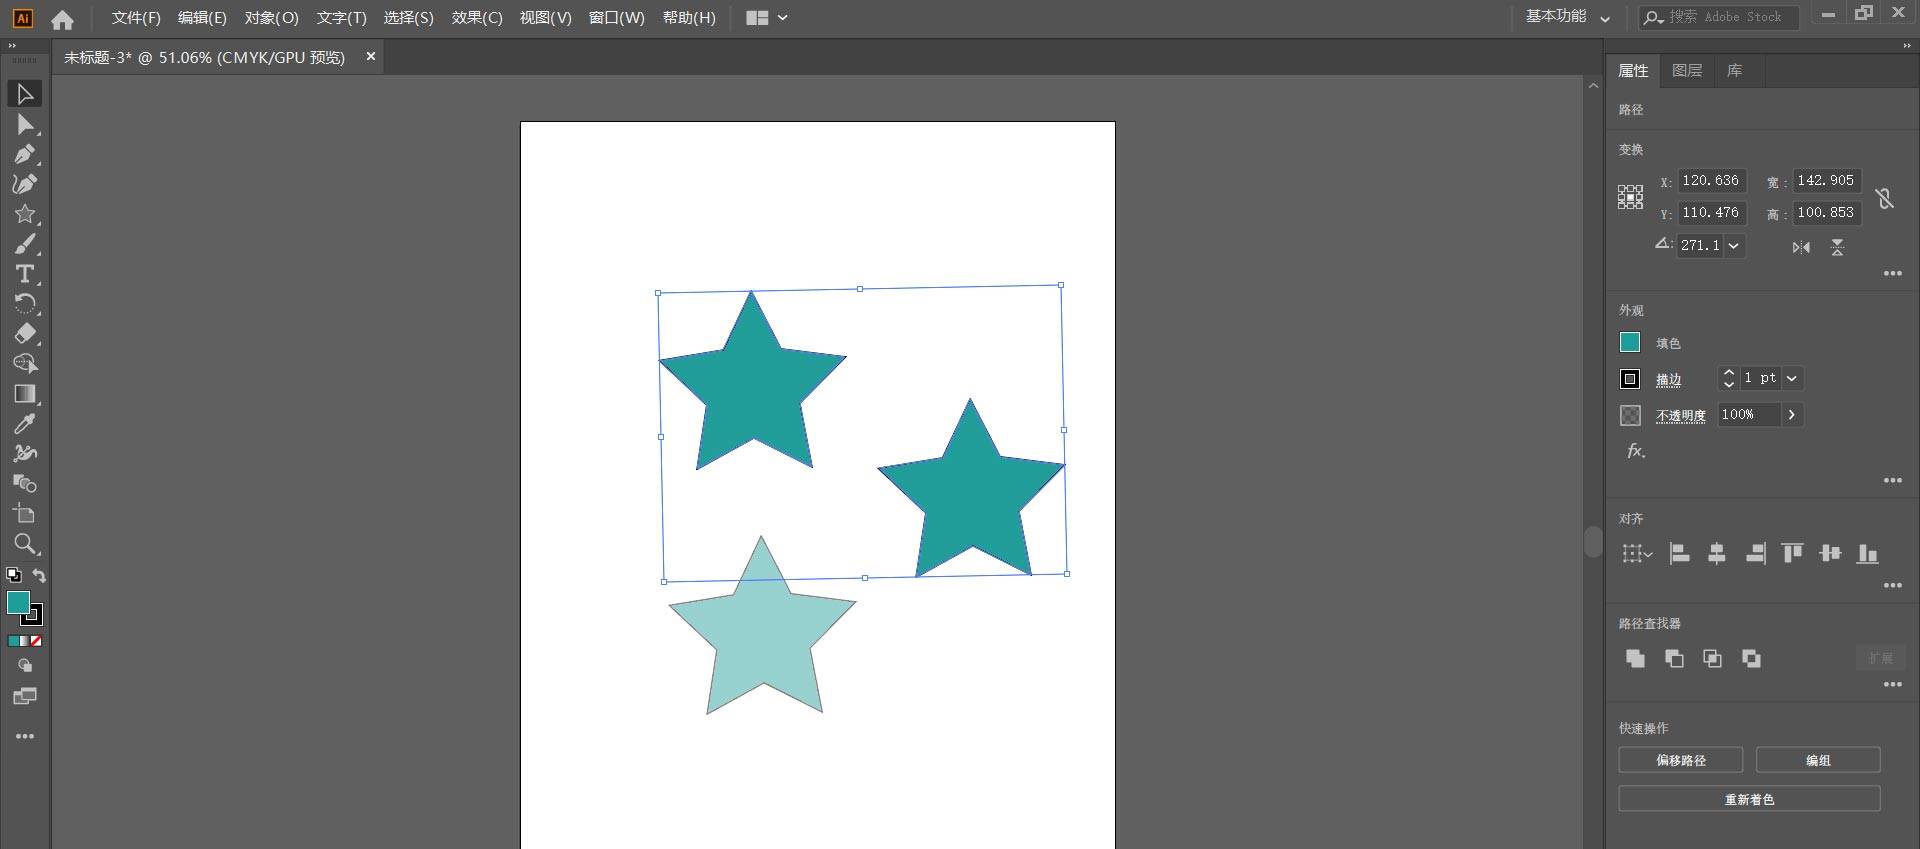Click the Zoom magnifier tool
The height and width of the screenshot is (849, 1920).
pos(25,544)
